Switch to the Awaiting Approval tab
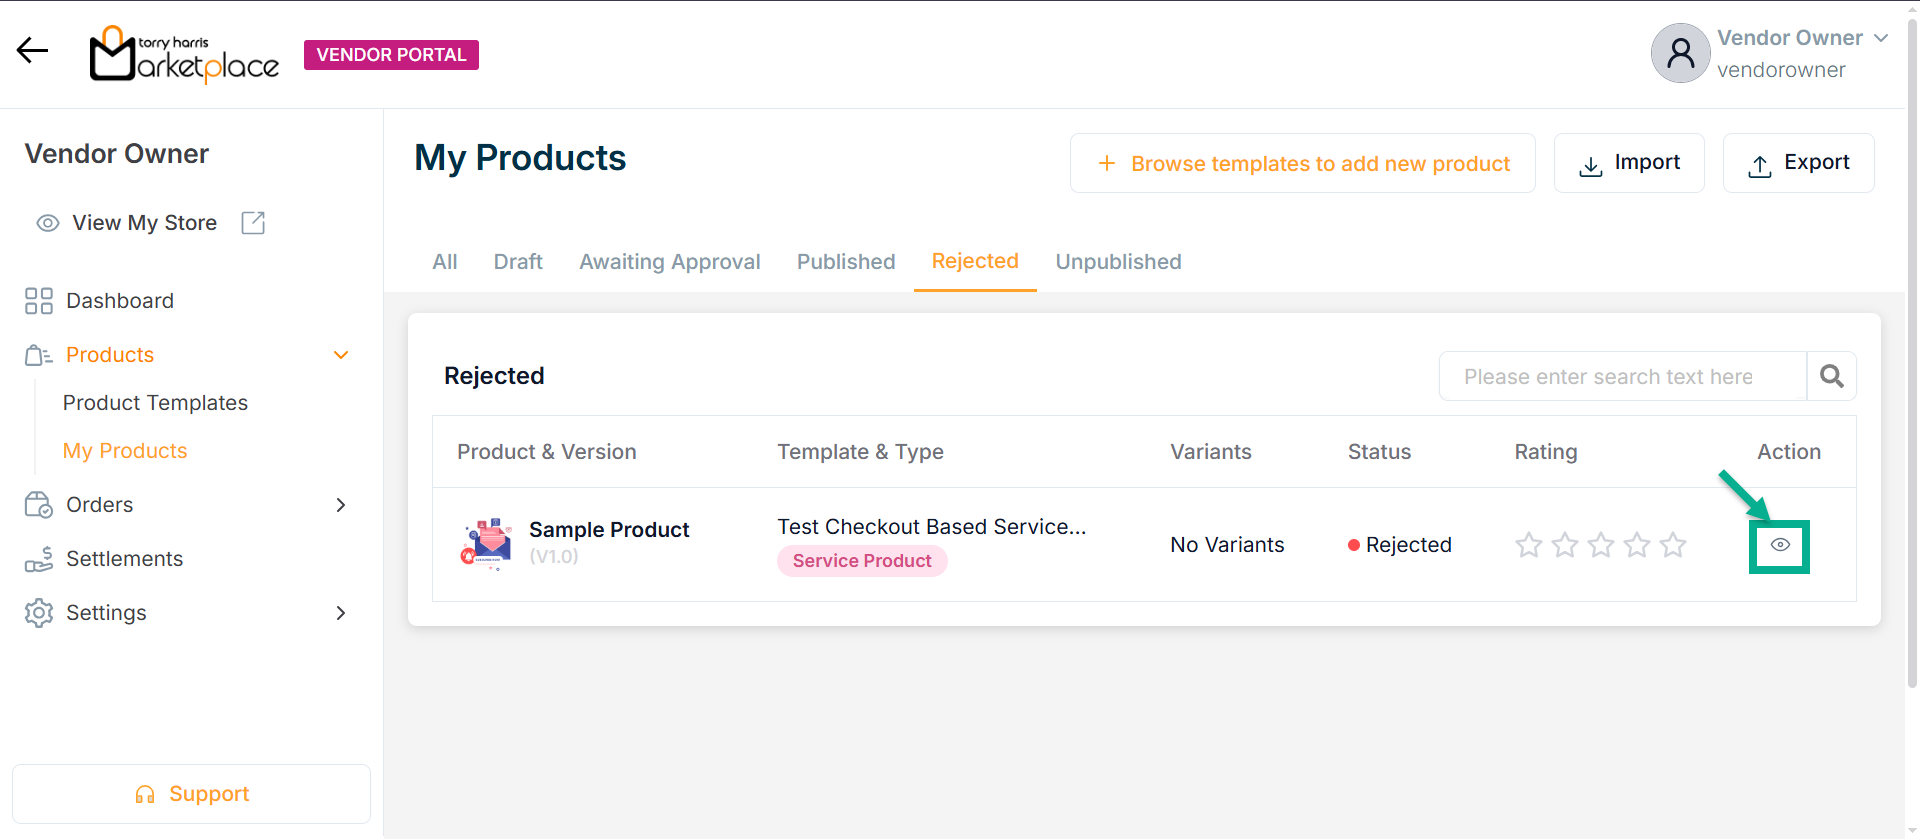The height and width of the screenshot is (839, 1920). pos(669,262)
